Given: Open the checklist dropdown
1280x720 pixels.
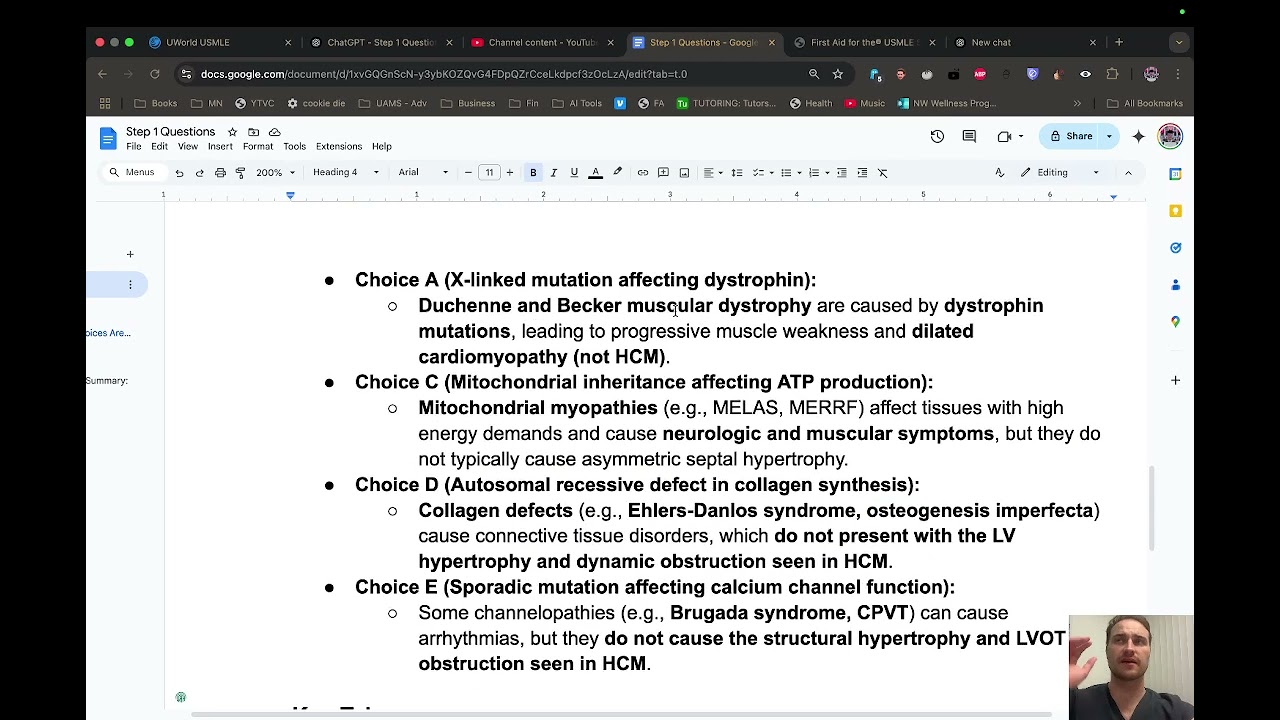Looking at the screenshot, I should click(762, 173).
